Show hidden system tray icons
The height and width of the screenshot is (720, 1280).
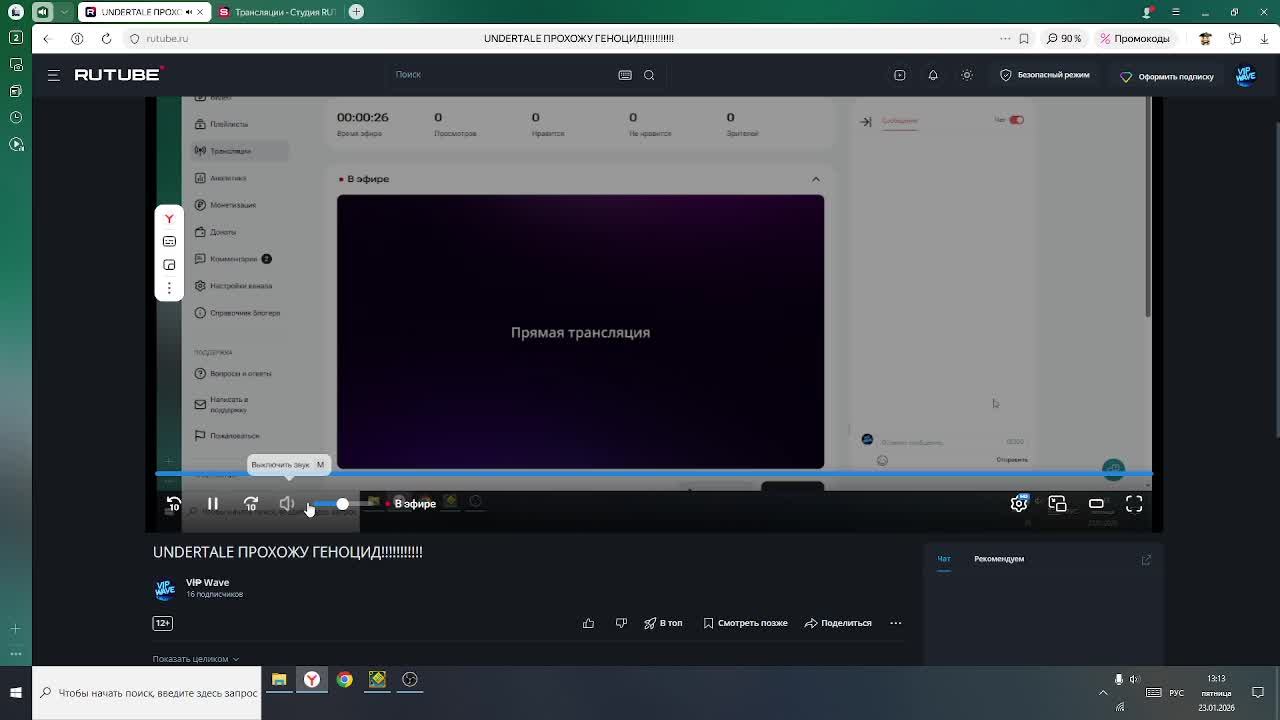coord(1103,692)
